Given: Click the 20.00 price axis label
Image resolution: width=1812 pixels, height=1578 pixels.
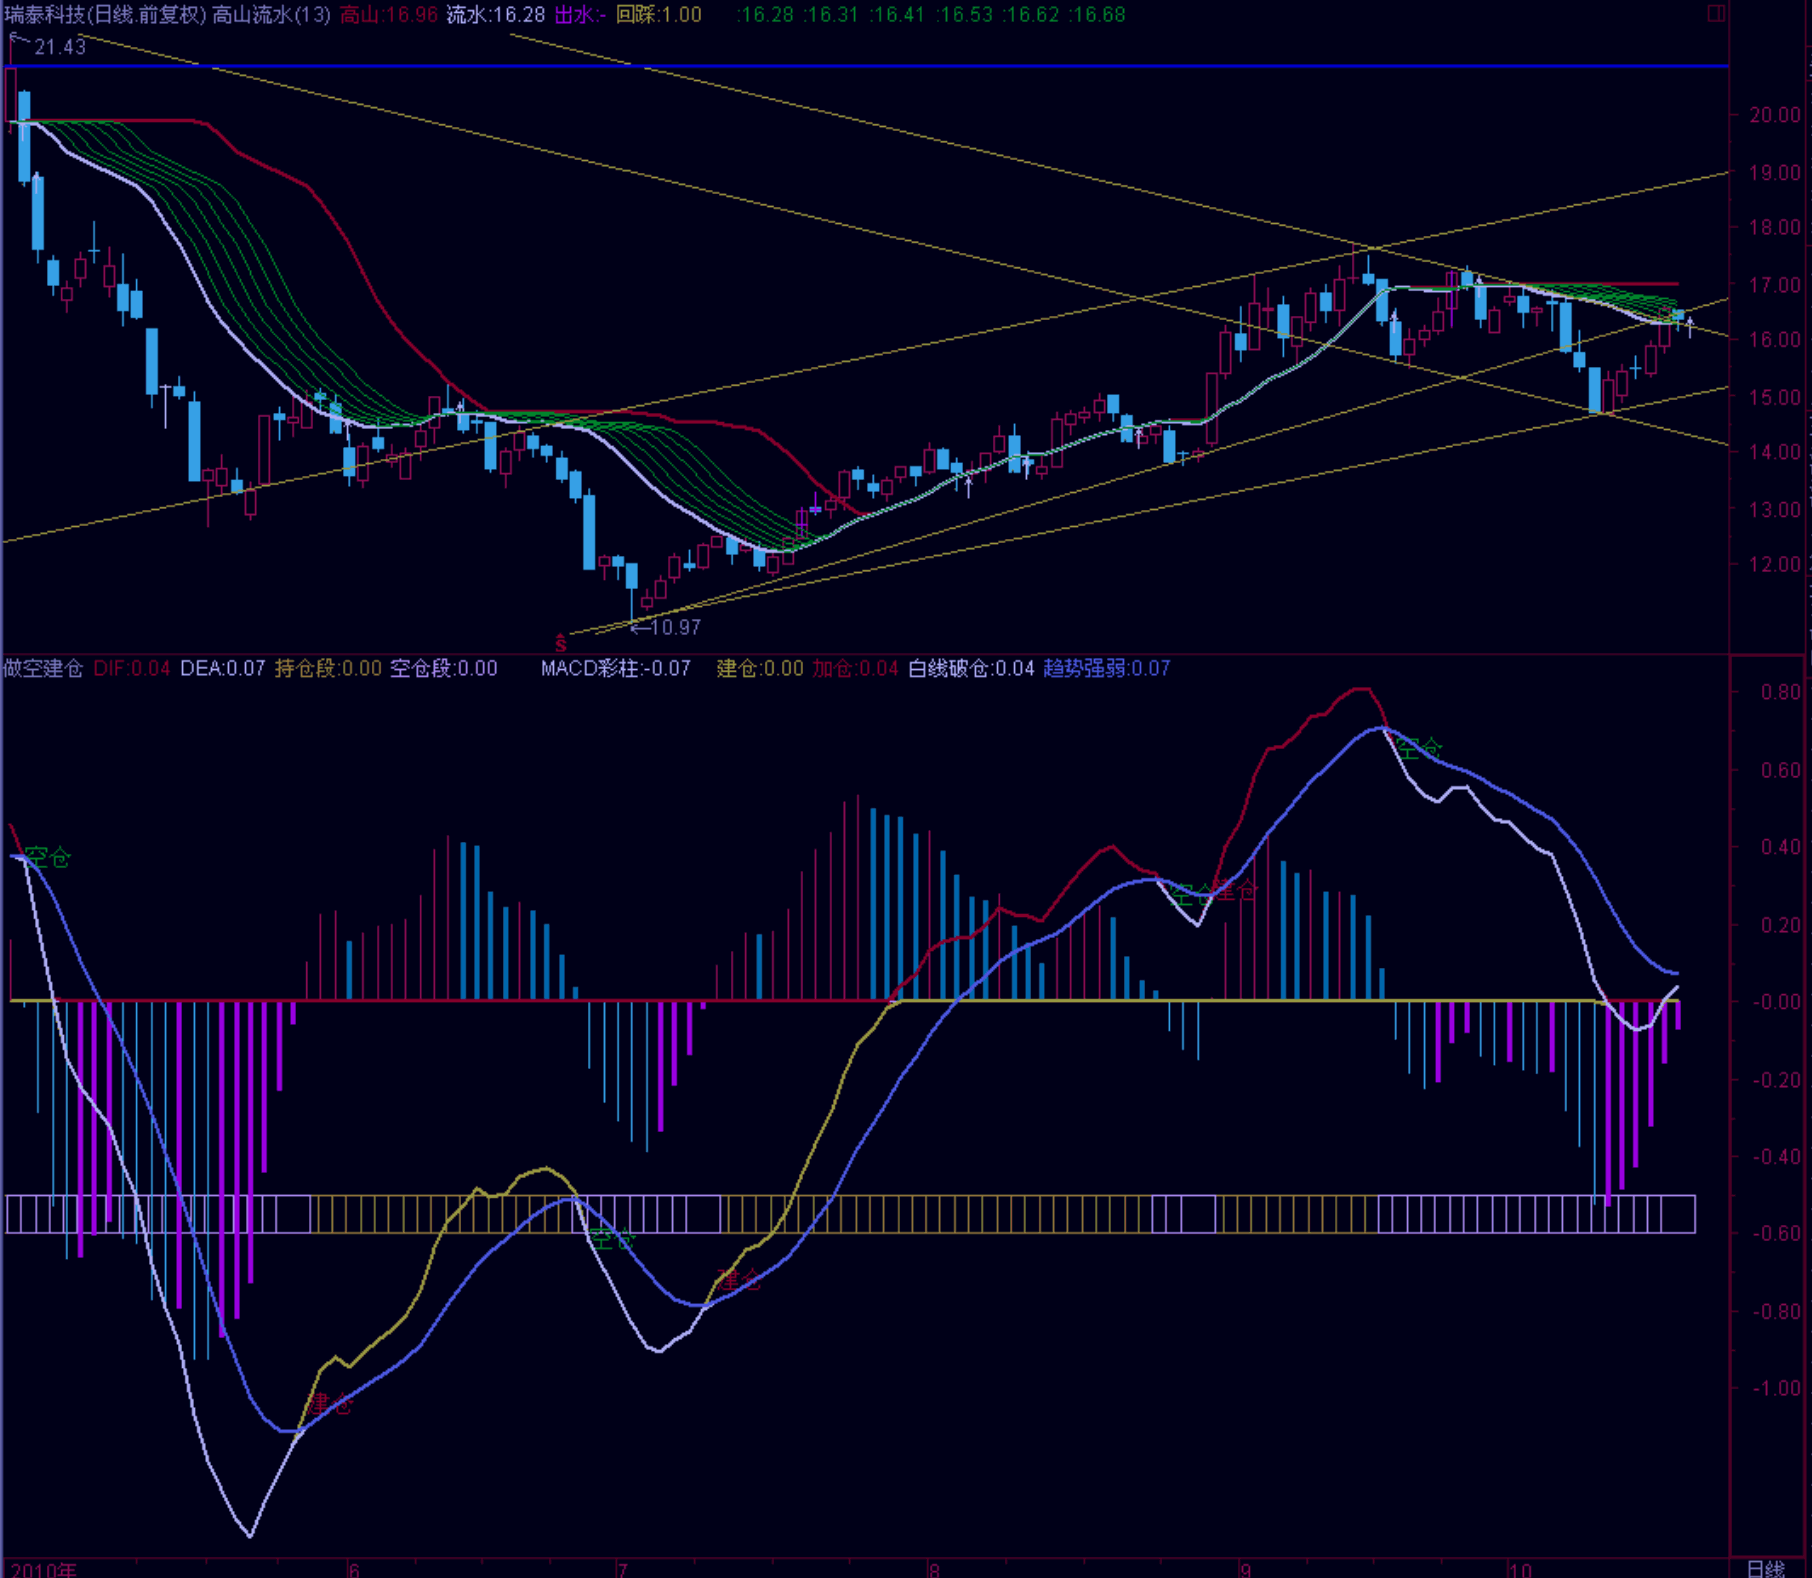Looking at the screenshot, I should tap(1775, 115).
